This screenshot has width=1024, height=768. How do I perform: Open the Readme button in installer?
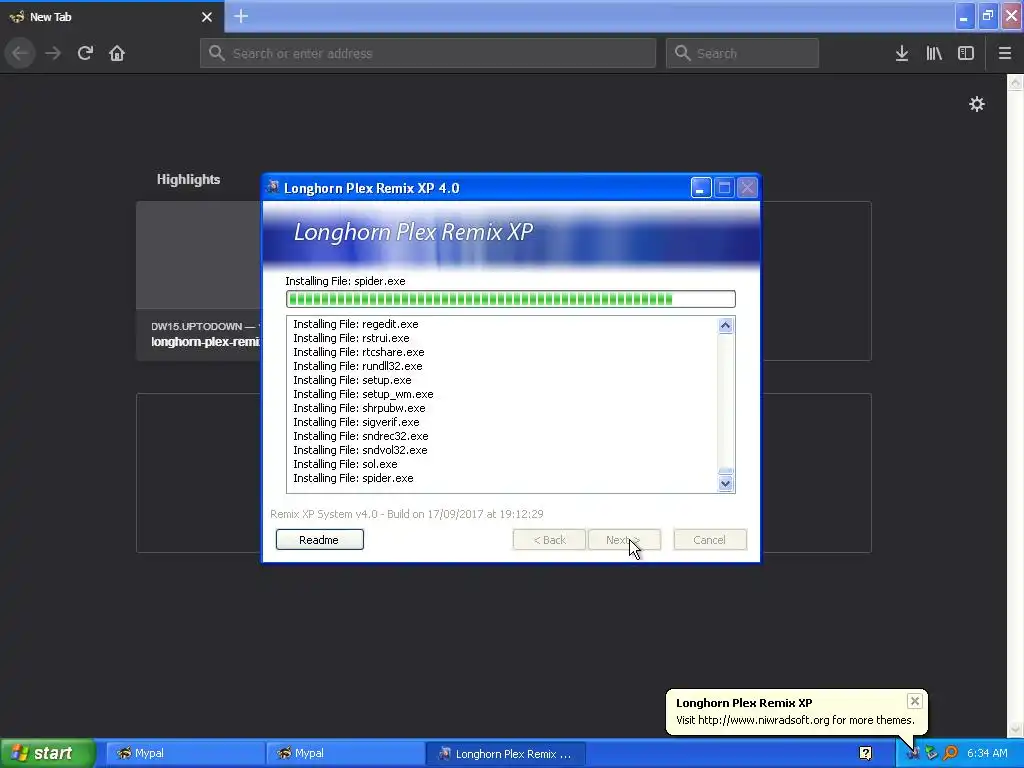coord(319,539)
